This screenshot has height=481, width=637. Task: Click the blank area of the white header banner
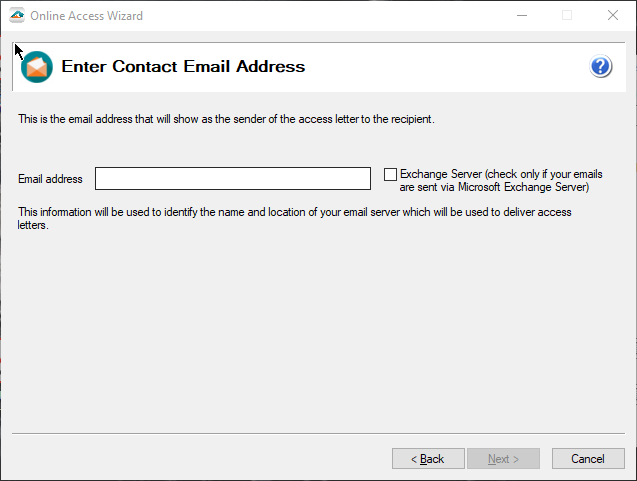point(450,67)
